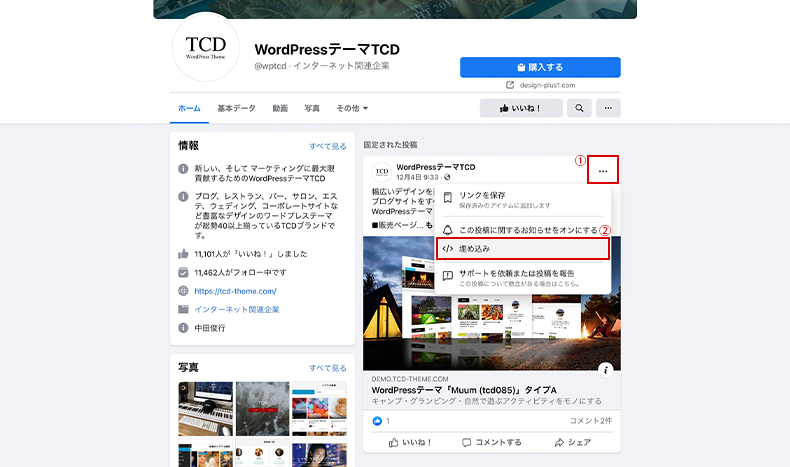Switch to the ホーム tab

pyautogui.click(x=189, y=108)
